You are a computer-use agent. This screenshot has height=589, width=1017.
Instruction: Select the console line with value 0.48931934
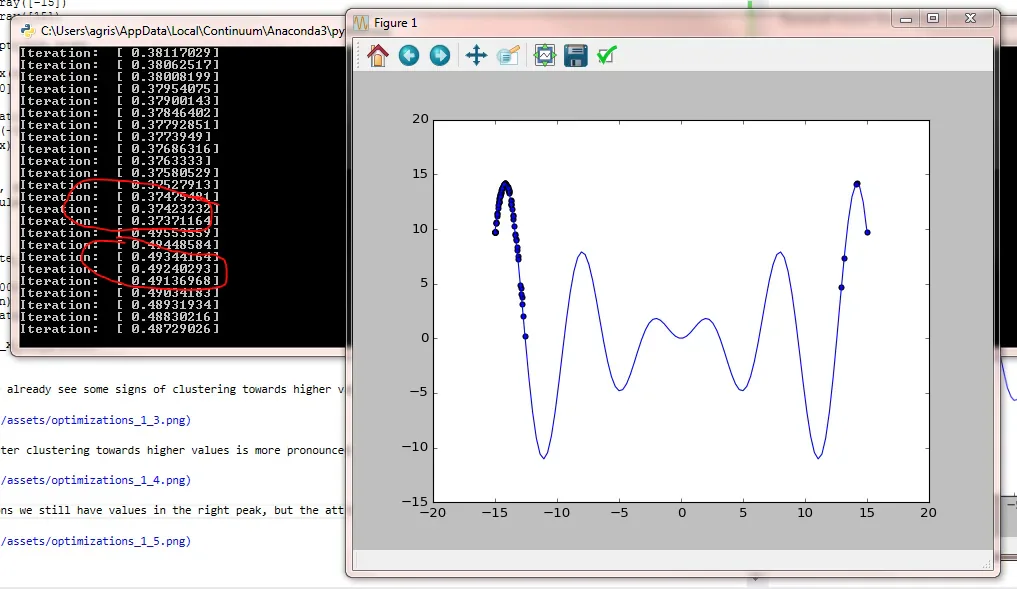(x=119, y=305)
